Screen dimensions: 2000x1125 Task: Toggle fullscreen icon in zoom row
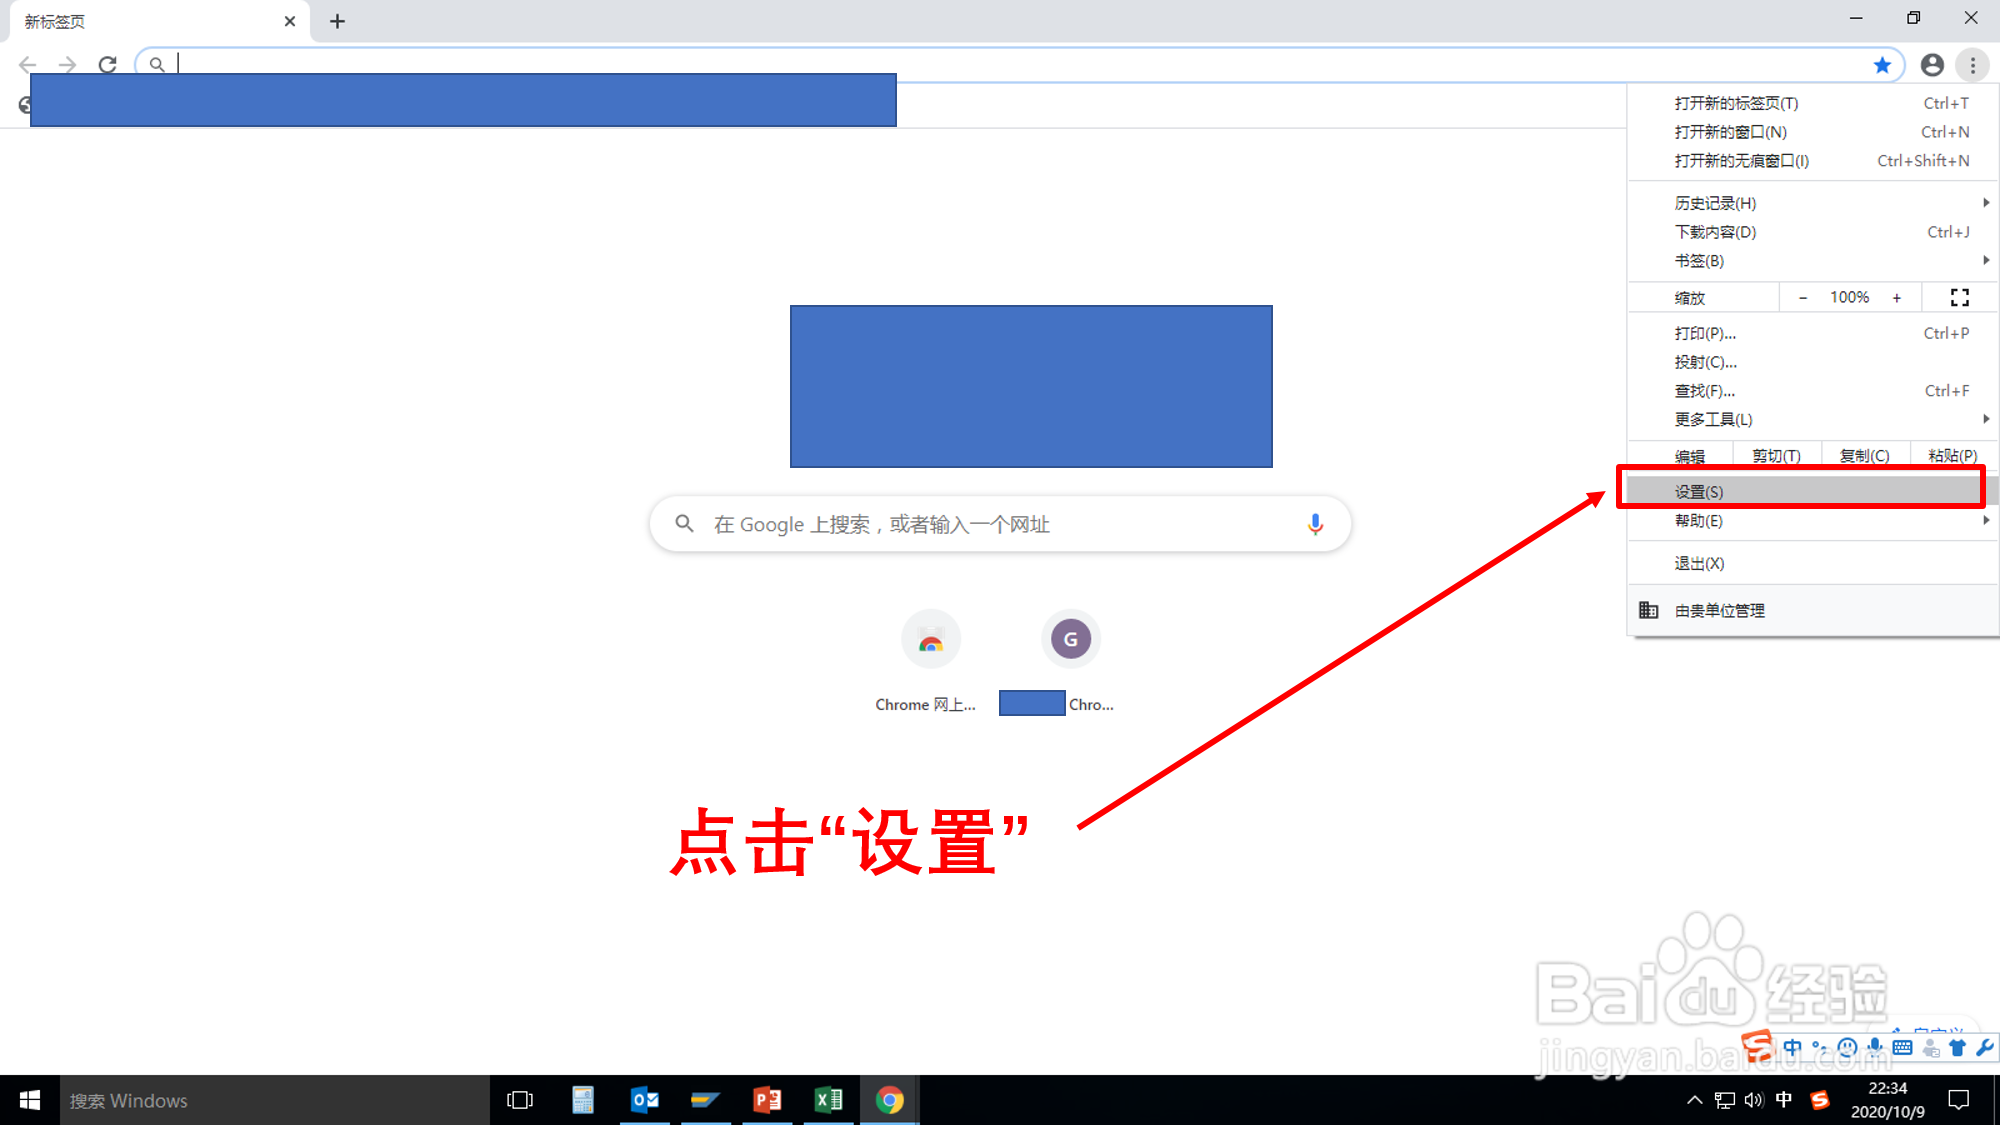click(x=1959, y=297)
